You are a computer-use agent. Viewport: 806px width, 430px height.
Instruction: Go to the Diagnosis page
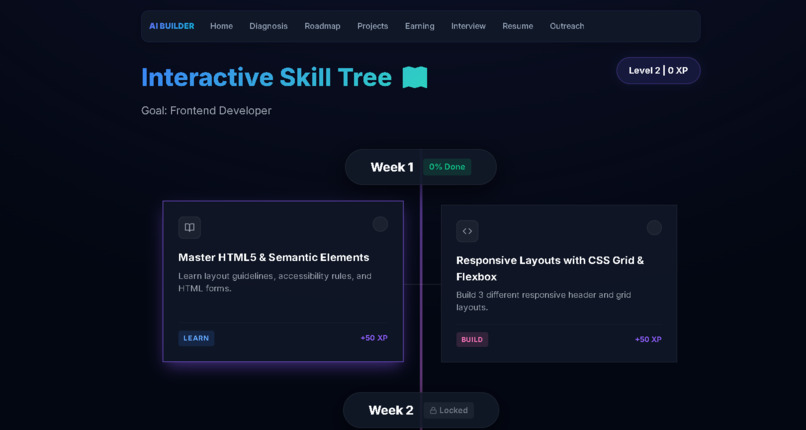268,26
